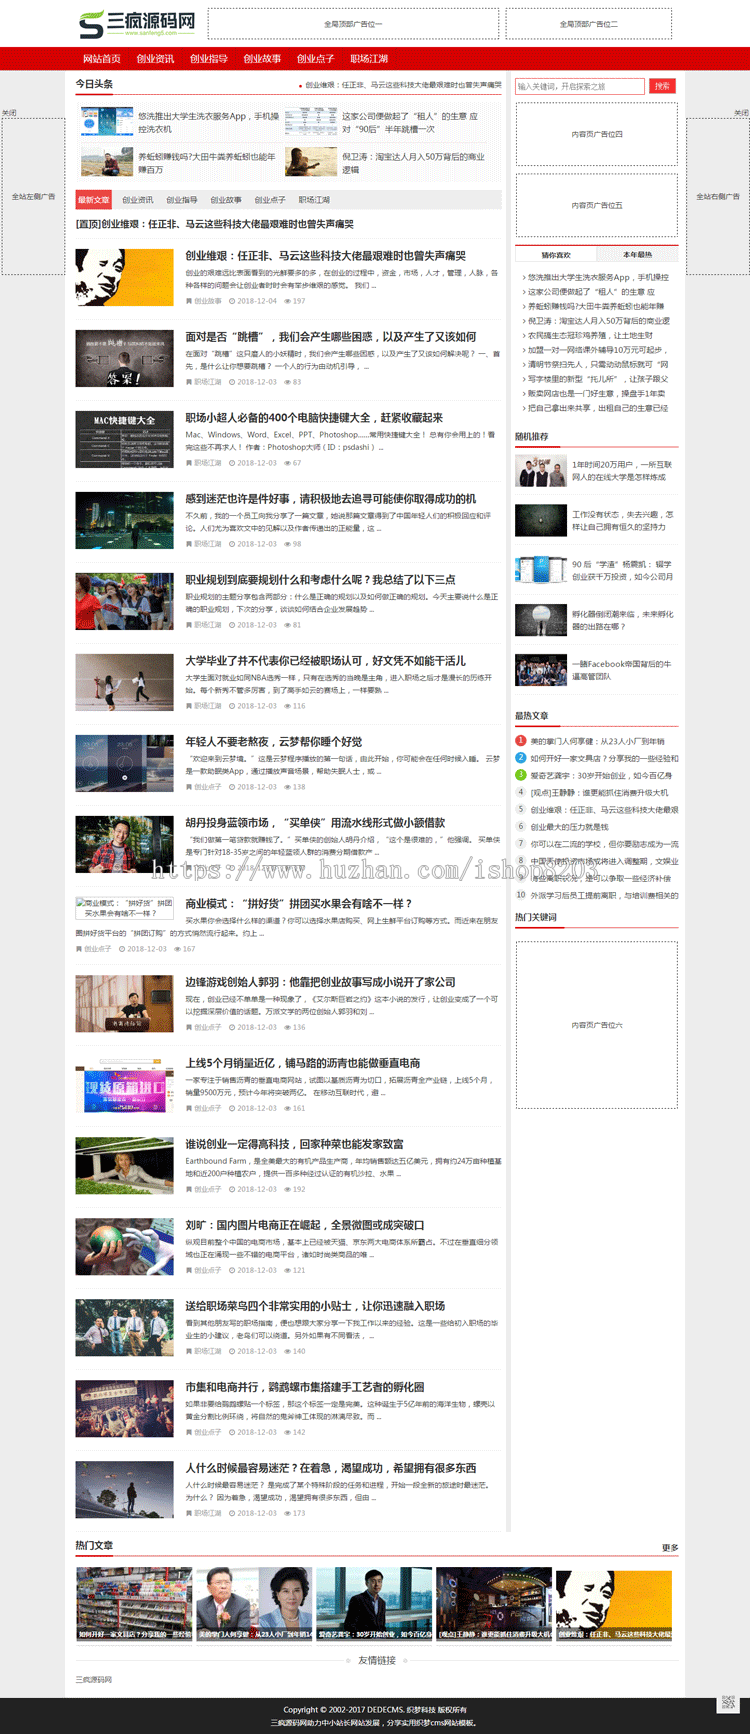Click the green number 3 rank badge
This screenshot has width=750, height=1734.
(520, 775)
